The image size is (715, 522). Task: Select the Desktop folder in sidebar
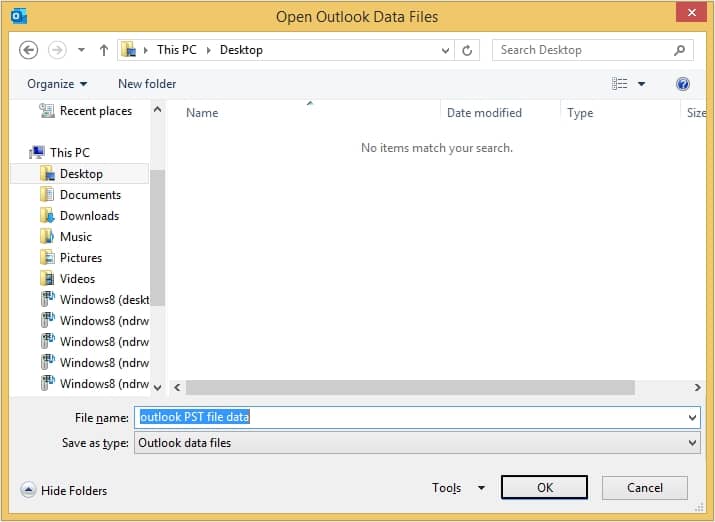(80, 174)
